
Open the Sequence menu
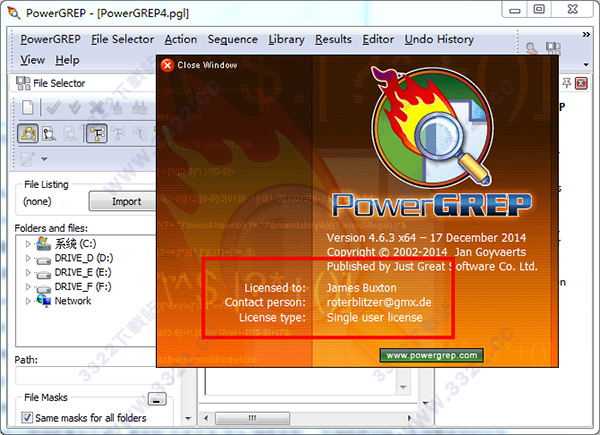[233, 39]
